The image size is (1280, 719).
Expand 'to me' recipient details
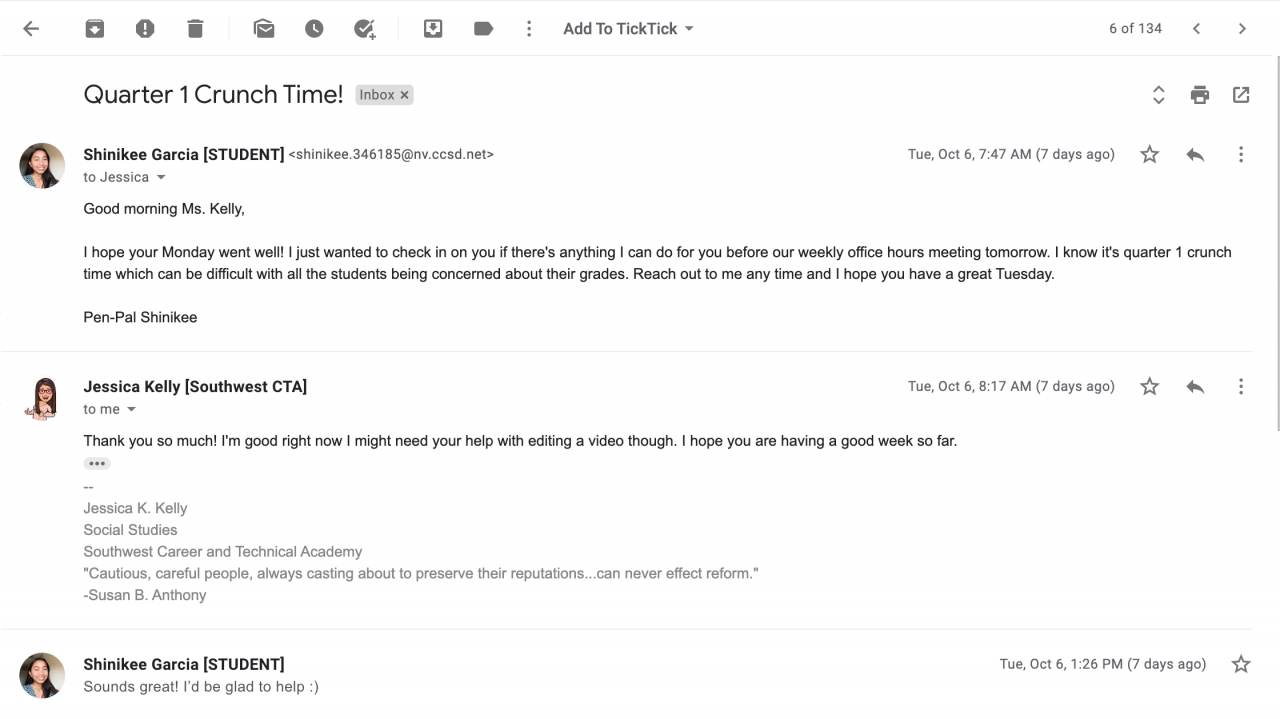[x=131, y=410]
